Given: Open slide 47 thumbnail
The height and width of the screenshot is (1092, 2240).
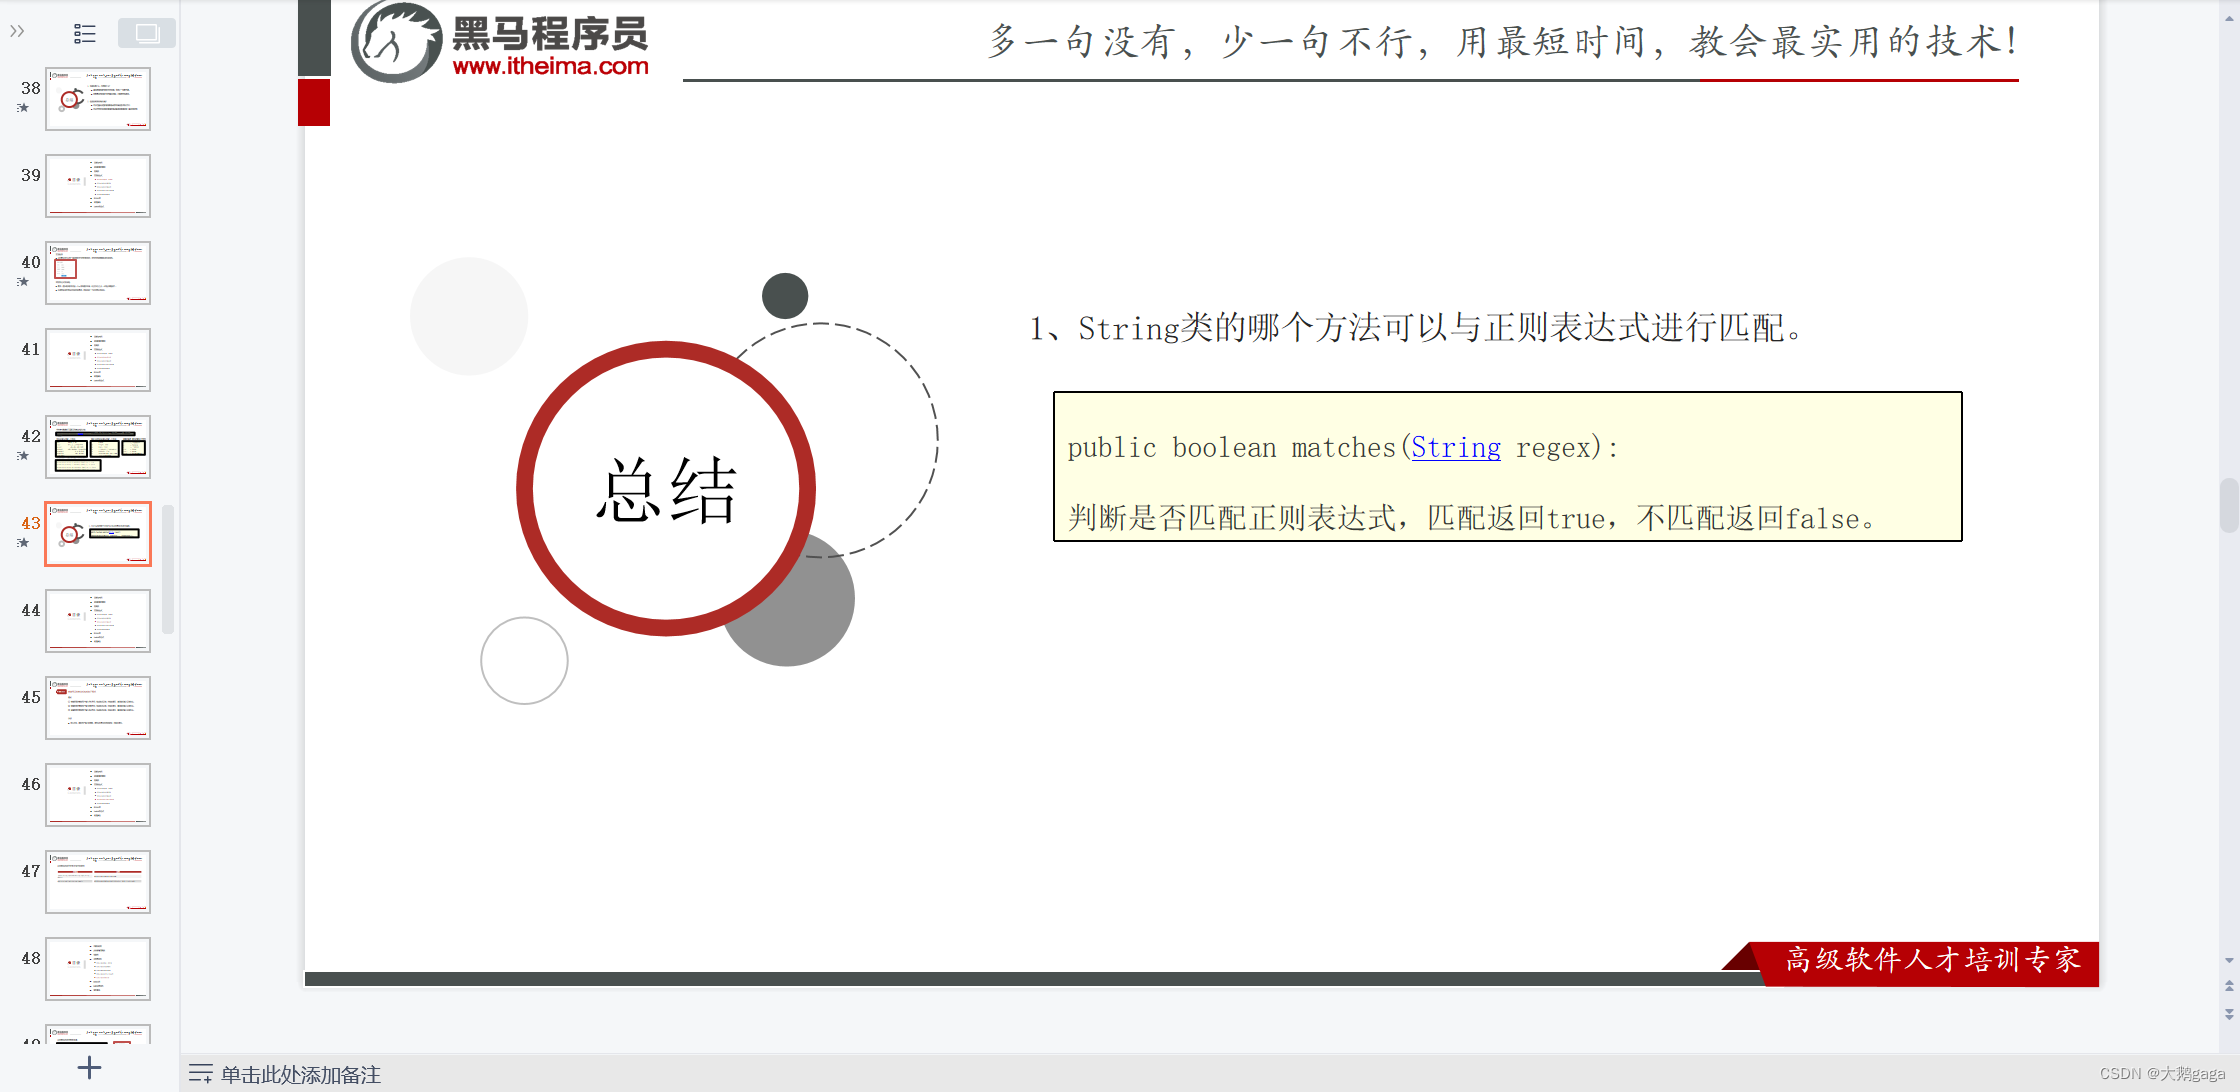Looking at the screenshot, I should coord(98,882).
